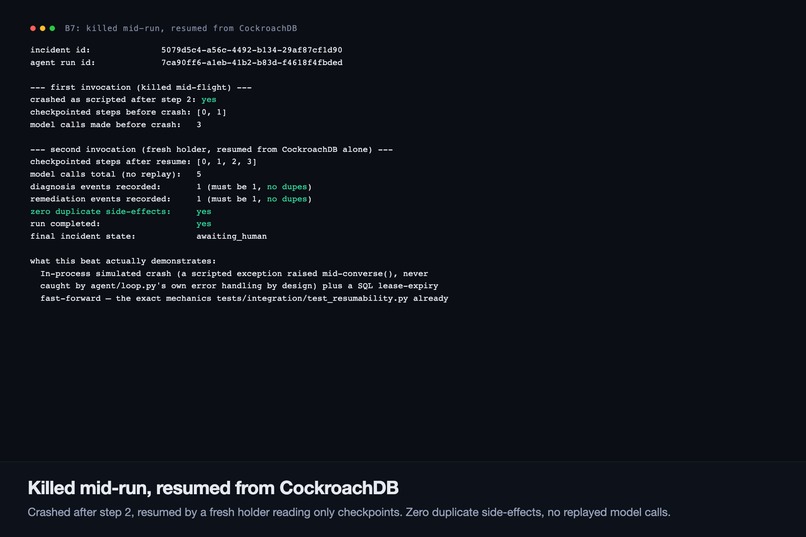806x537 pixels.
Task: Select terminal title 'B7: killed mid-run, resumed from CockroachDB'
Action: coord(181,28)
